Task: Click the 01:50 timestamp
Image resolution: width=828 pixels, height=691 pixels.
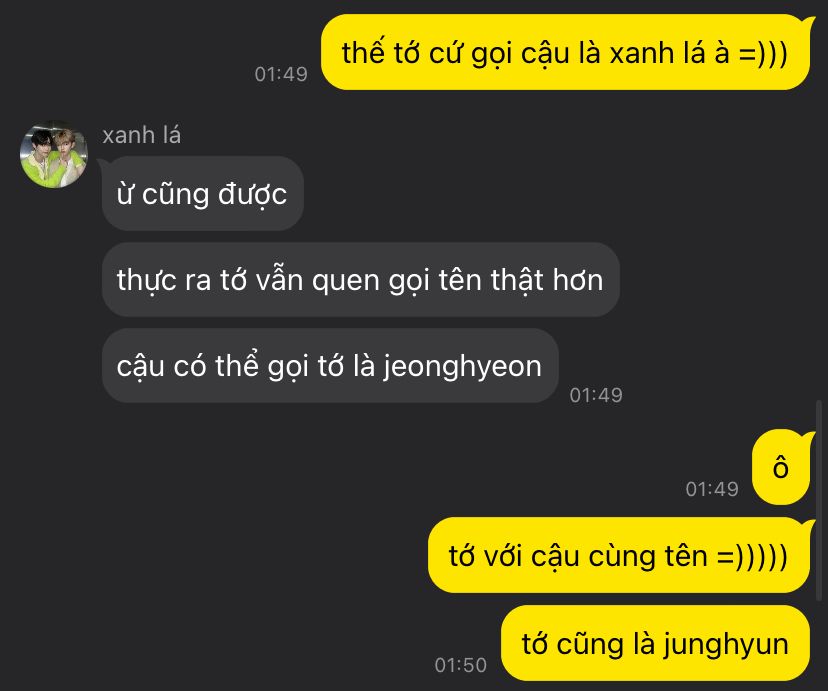Action: (460, 665)
